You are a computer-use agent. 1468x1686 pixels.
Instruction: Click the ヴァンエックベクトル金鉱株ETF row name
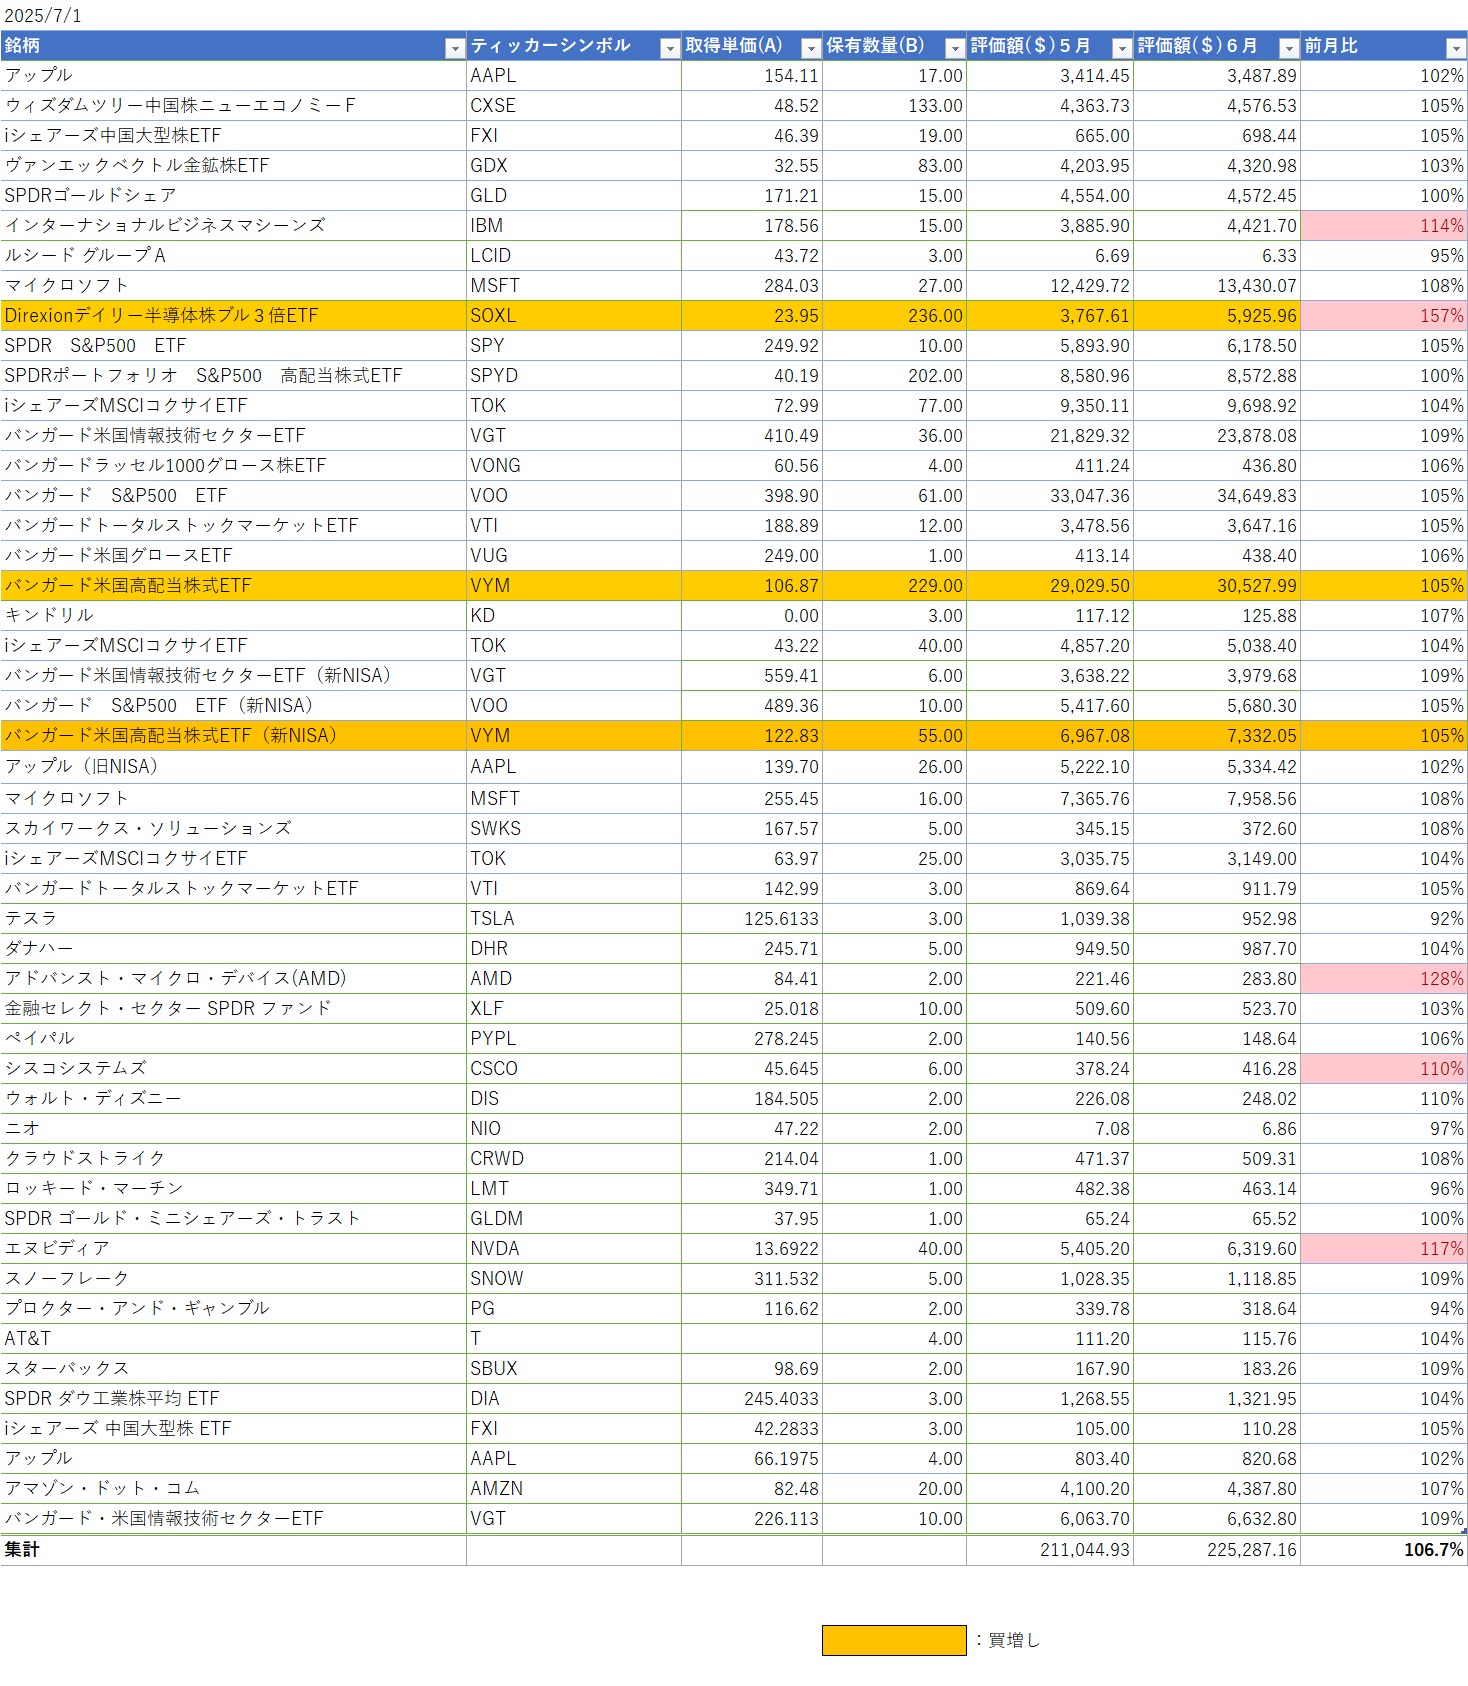pyautogui.click(x=233, y=166)
